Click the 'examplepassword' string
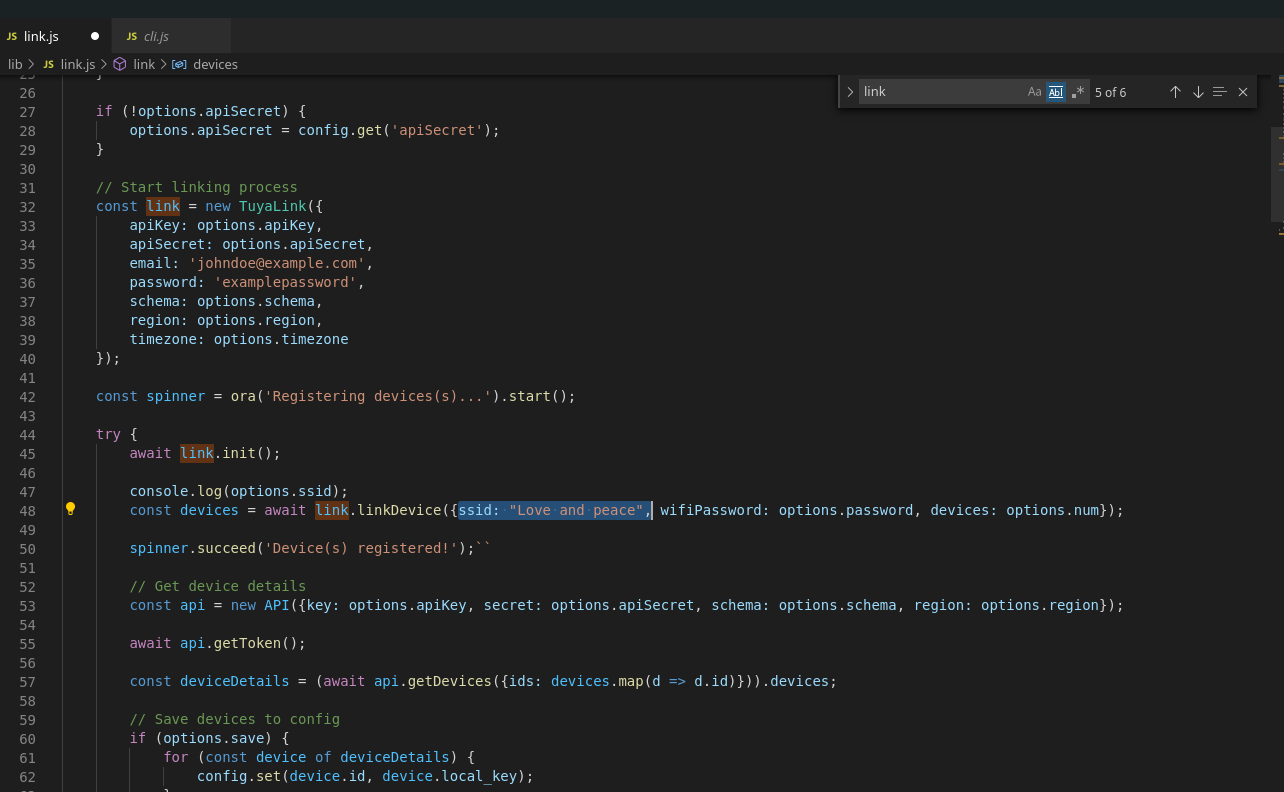1284x792 pixels. [x=285, y=282]
